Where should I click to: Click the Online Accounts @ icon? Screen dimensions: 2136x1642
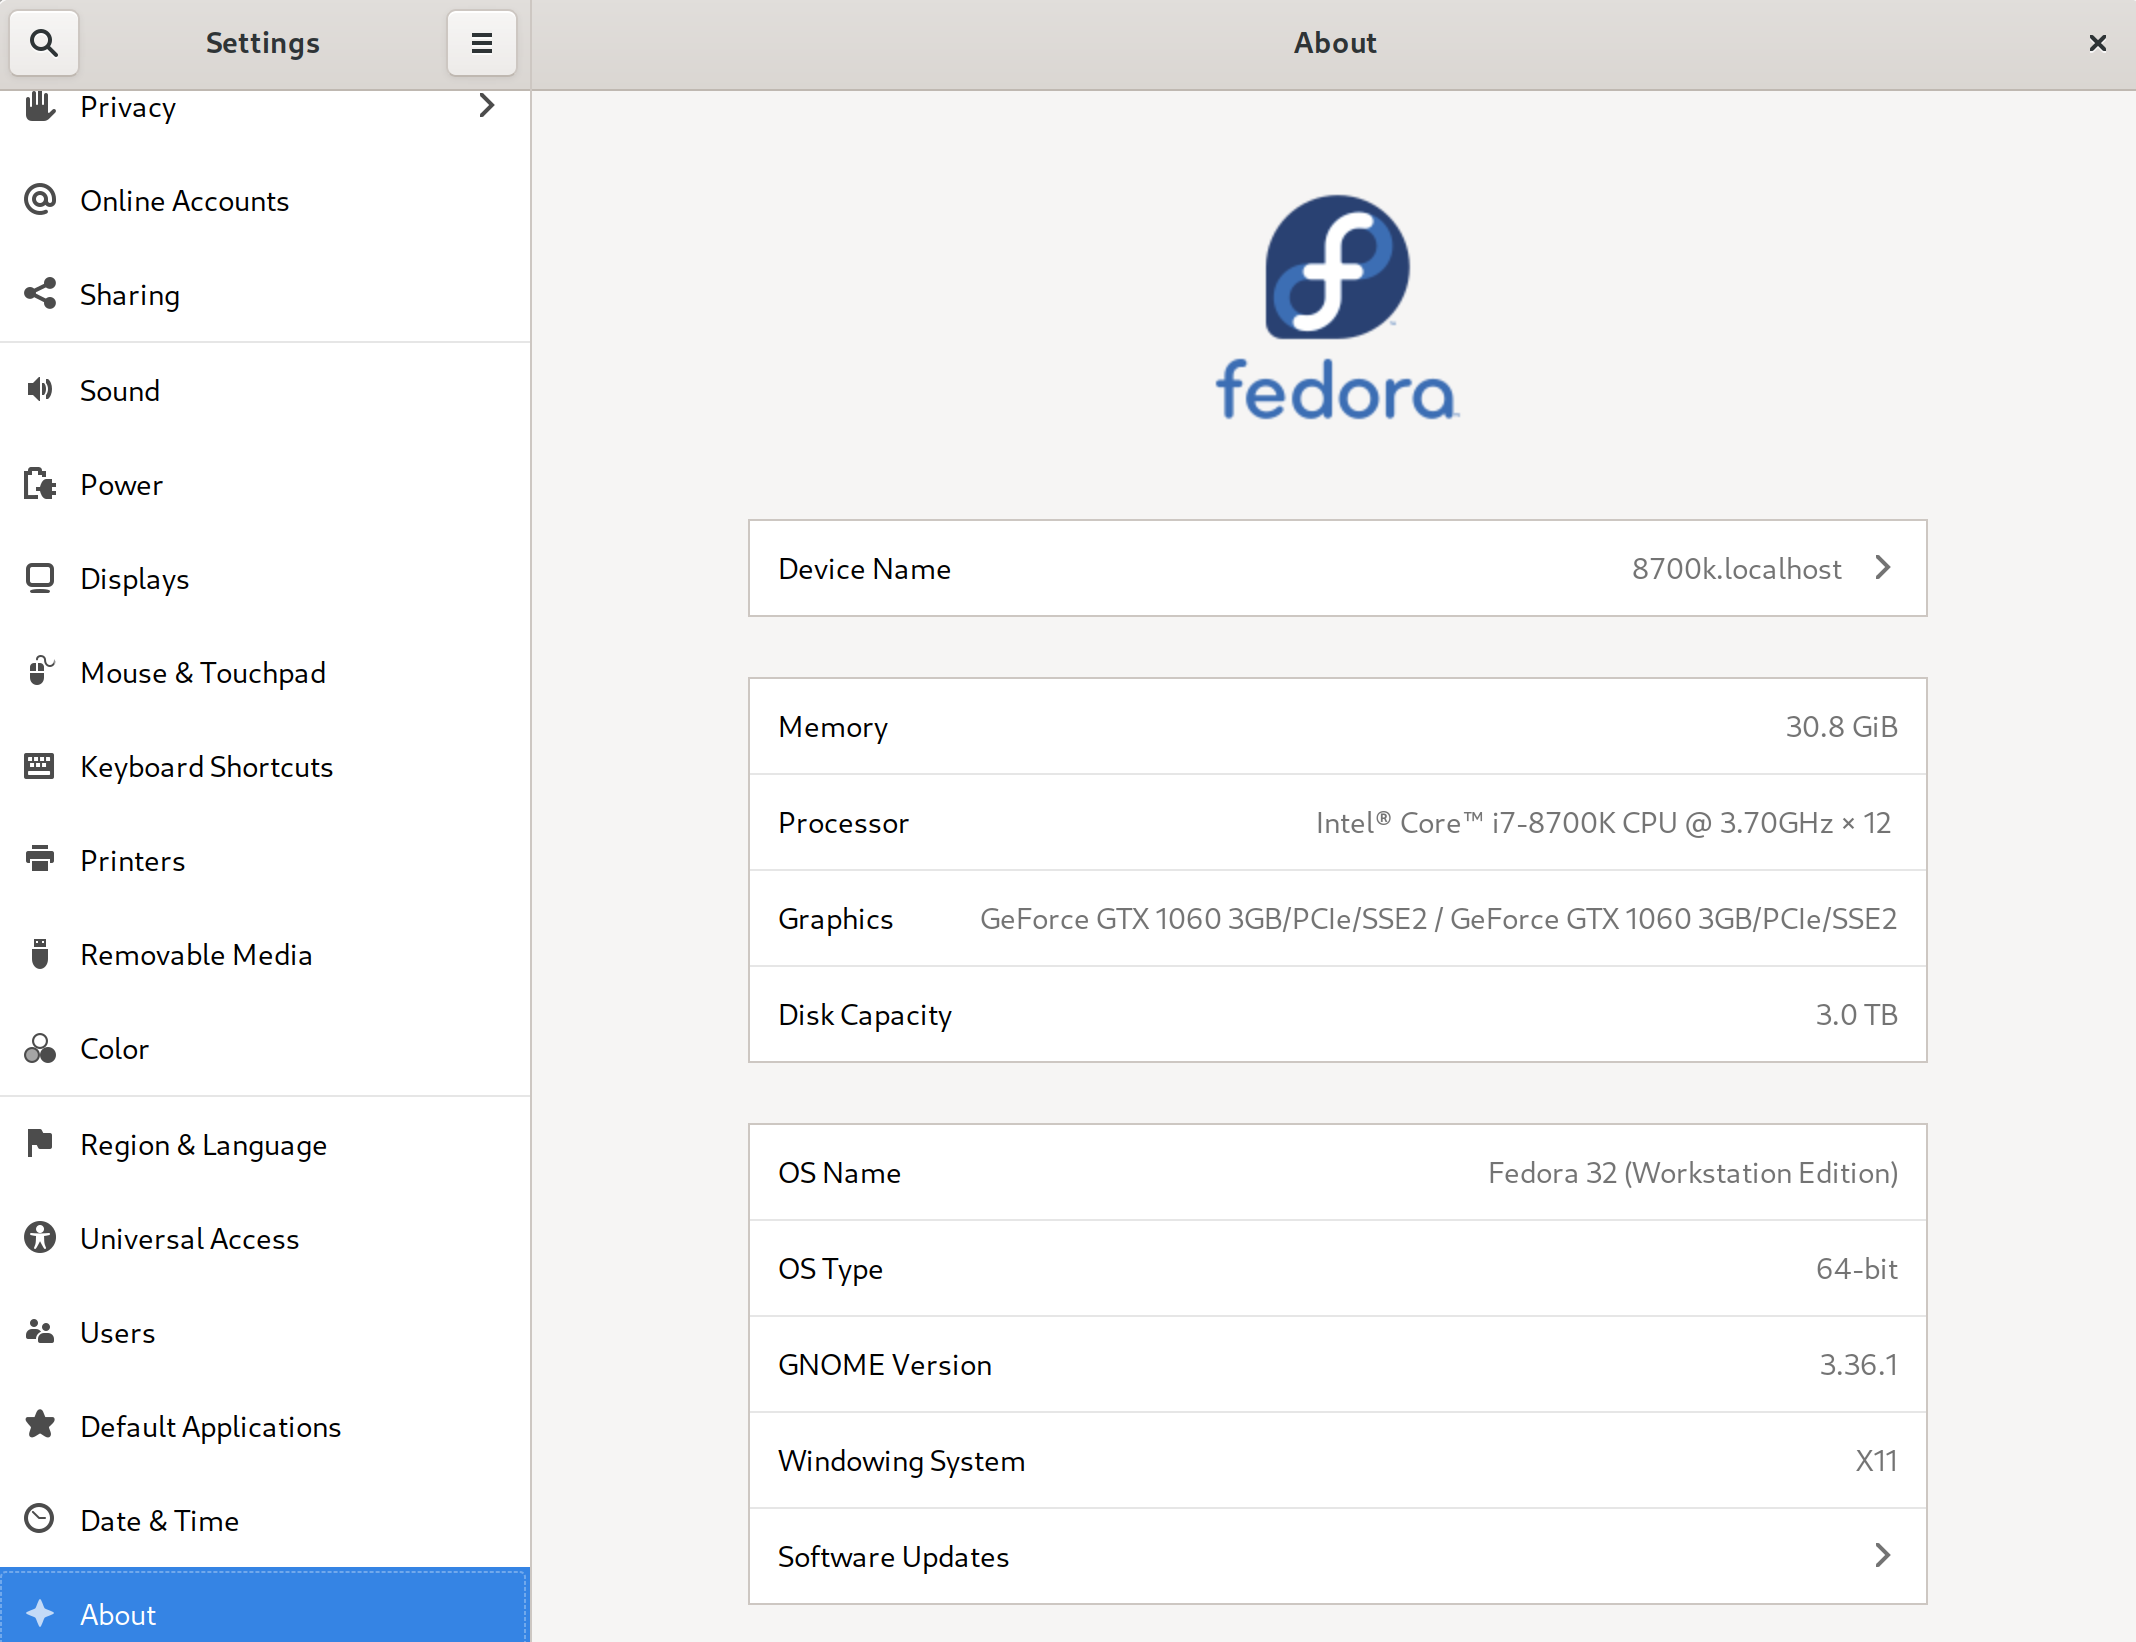(x=40, y=200)
